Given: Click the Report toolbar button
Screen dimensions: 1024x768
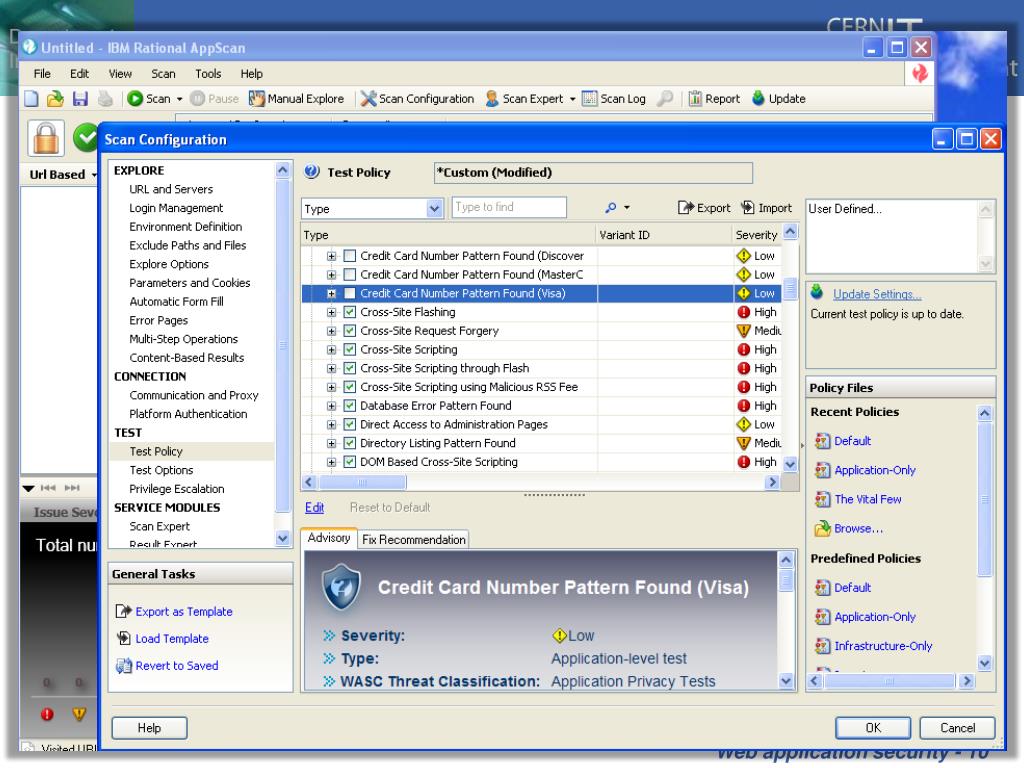Looking at the screenshot, I should tap(714, 99).
